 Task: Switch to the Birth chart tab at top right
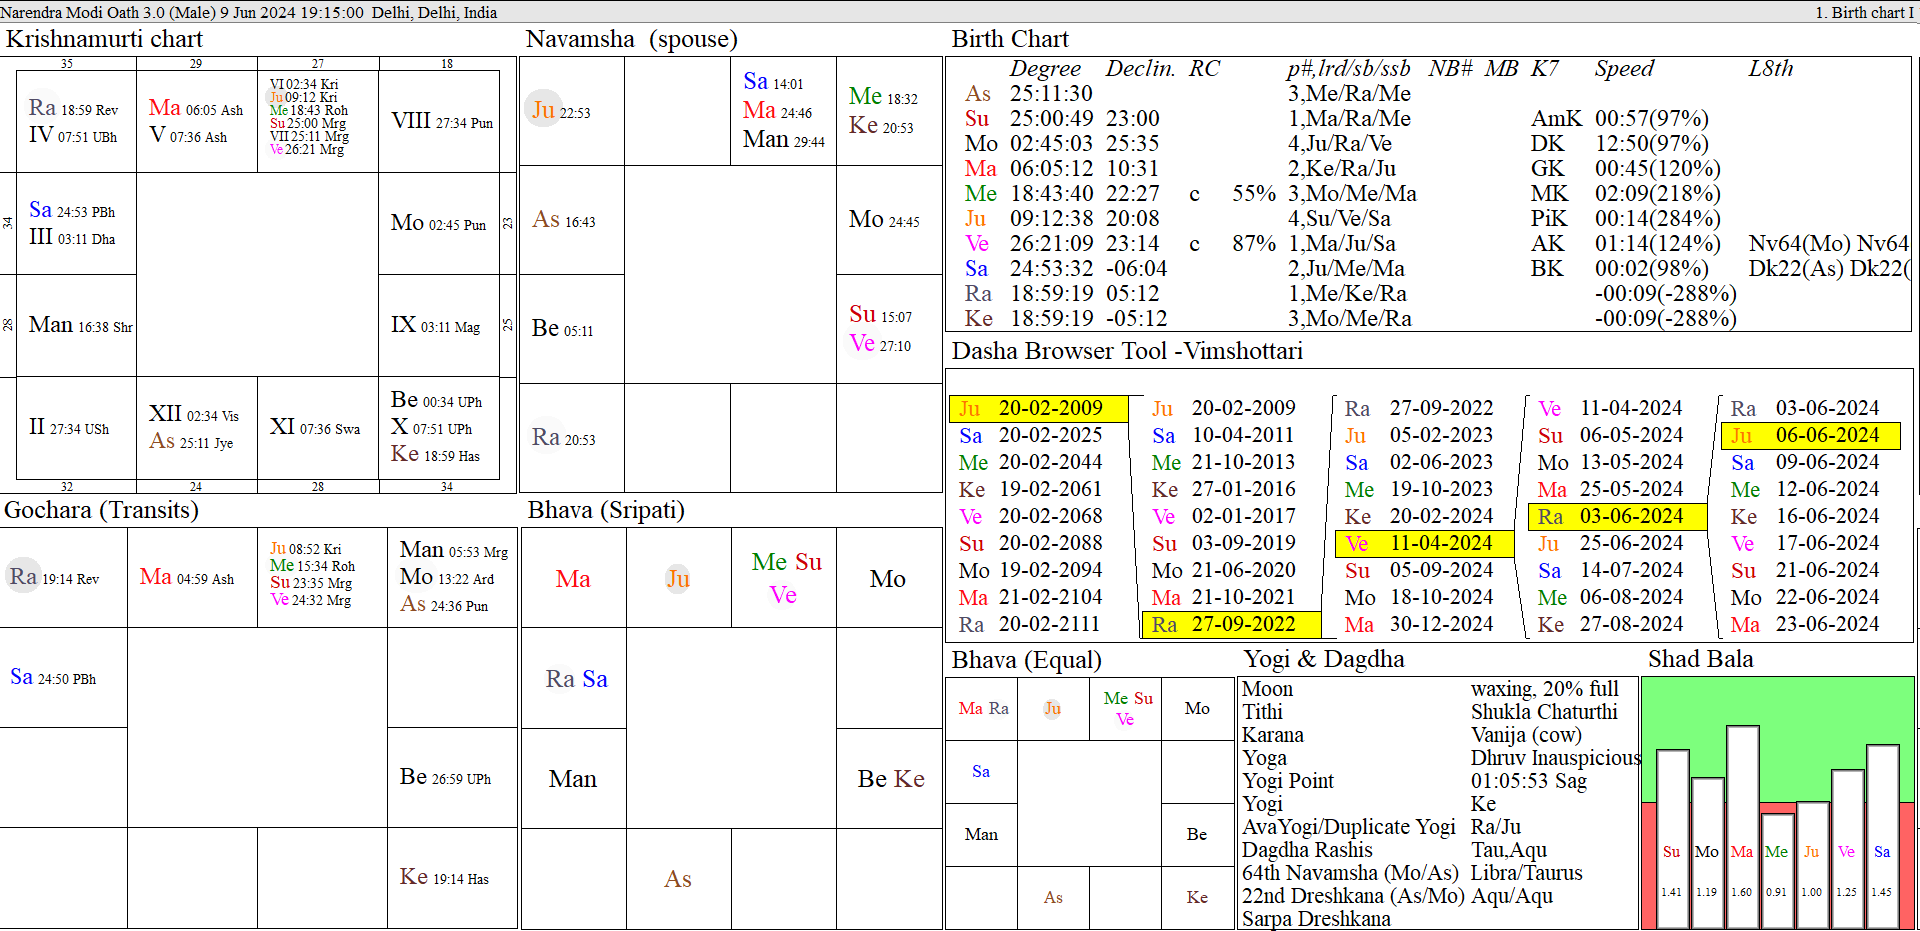[1868, 13]
